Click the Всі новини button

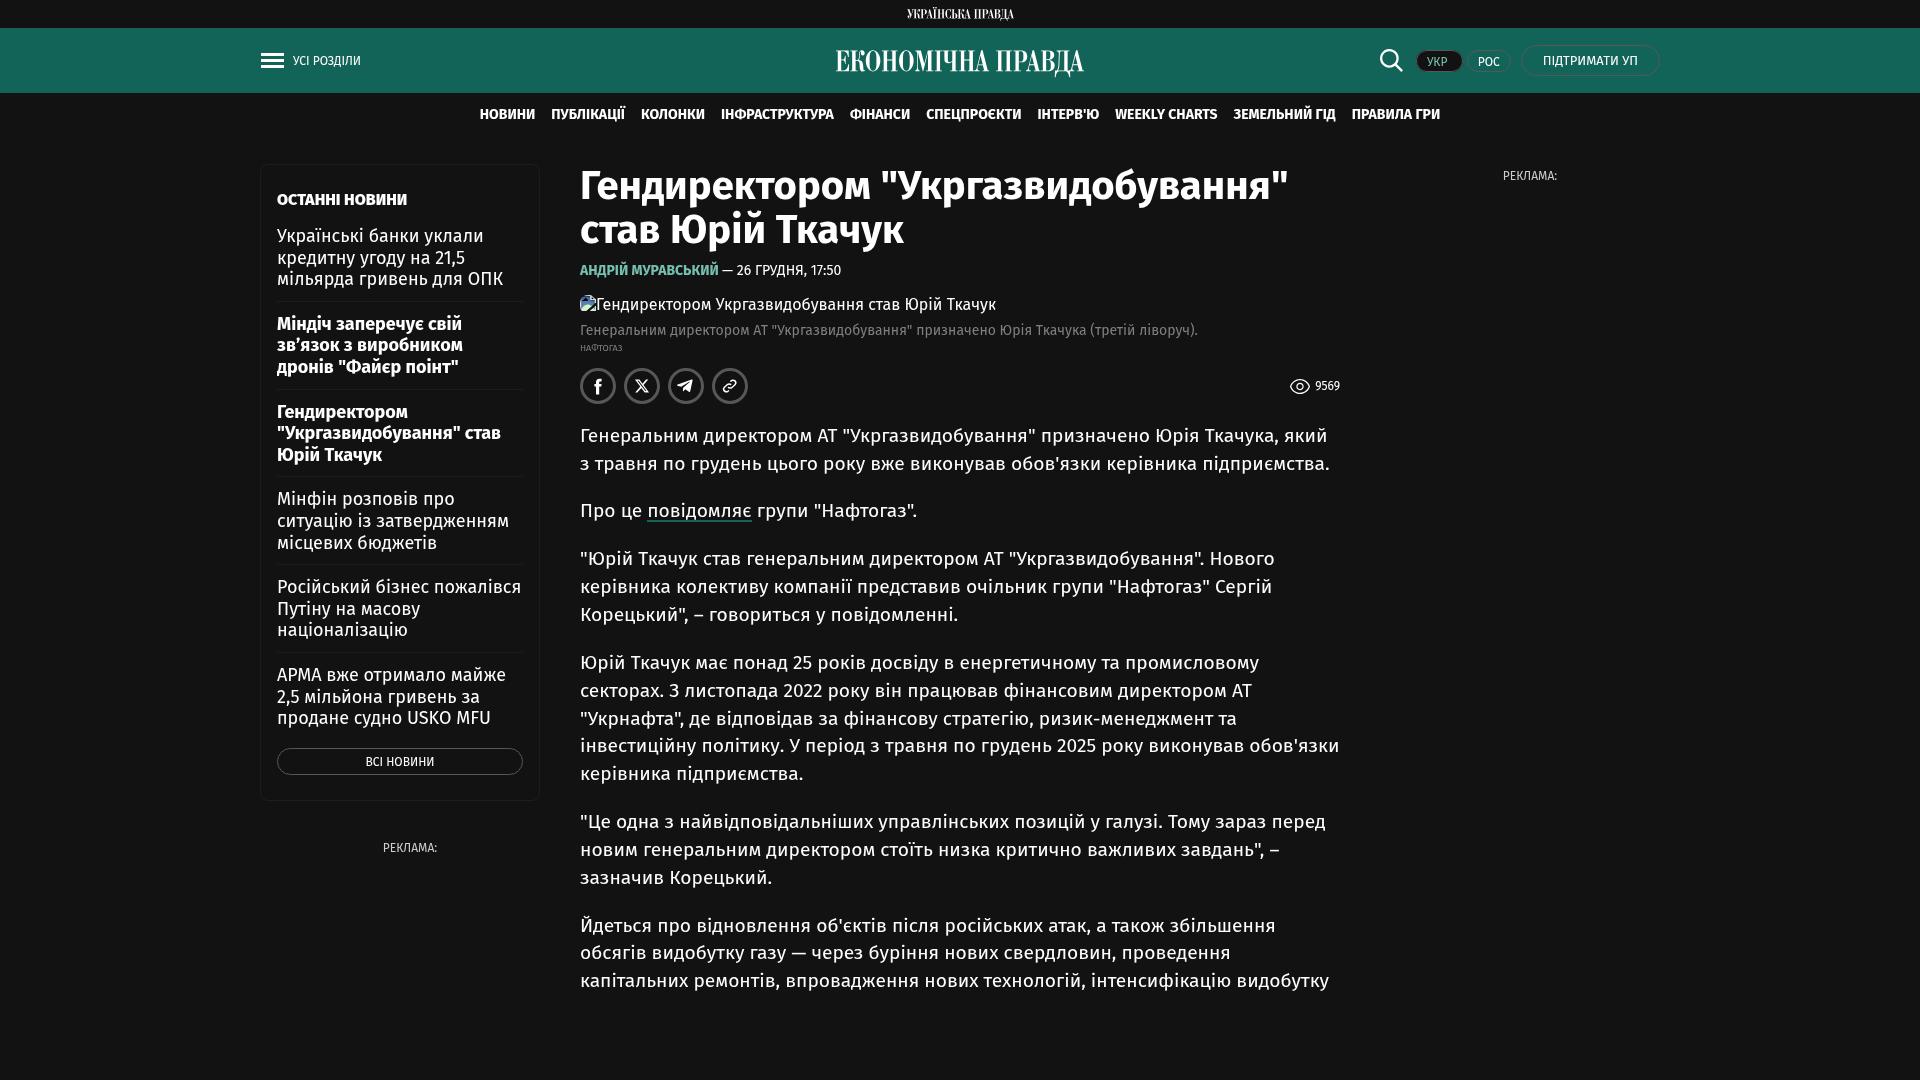(x=399, y=761)
